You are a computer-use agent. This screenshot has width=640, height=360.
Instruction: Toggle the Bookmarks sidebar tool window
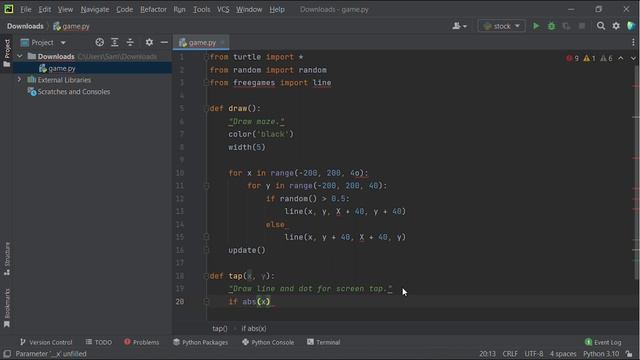7,308
